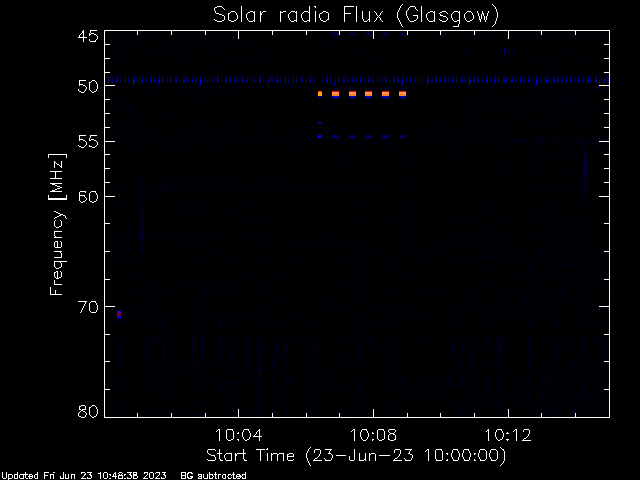The image size is (640, 480).
Task: Click the x-axis label "Start Time (23-Jun-23 10:00:00)"
Action: [x=356, y=455]
